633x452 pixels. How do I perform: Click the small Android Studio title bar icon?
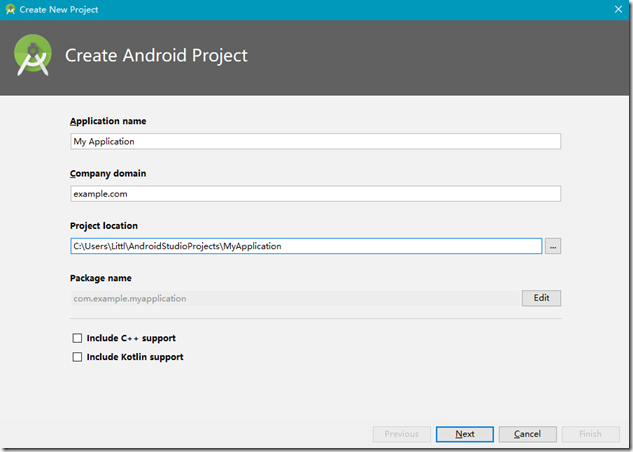pyautogui.click(x=10, y=9)
